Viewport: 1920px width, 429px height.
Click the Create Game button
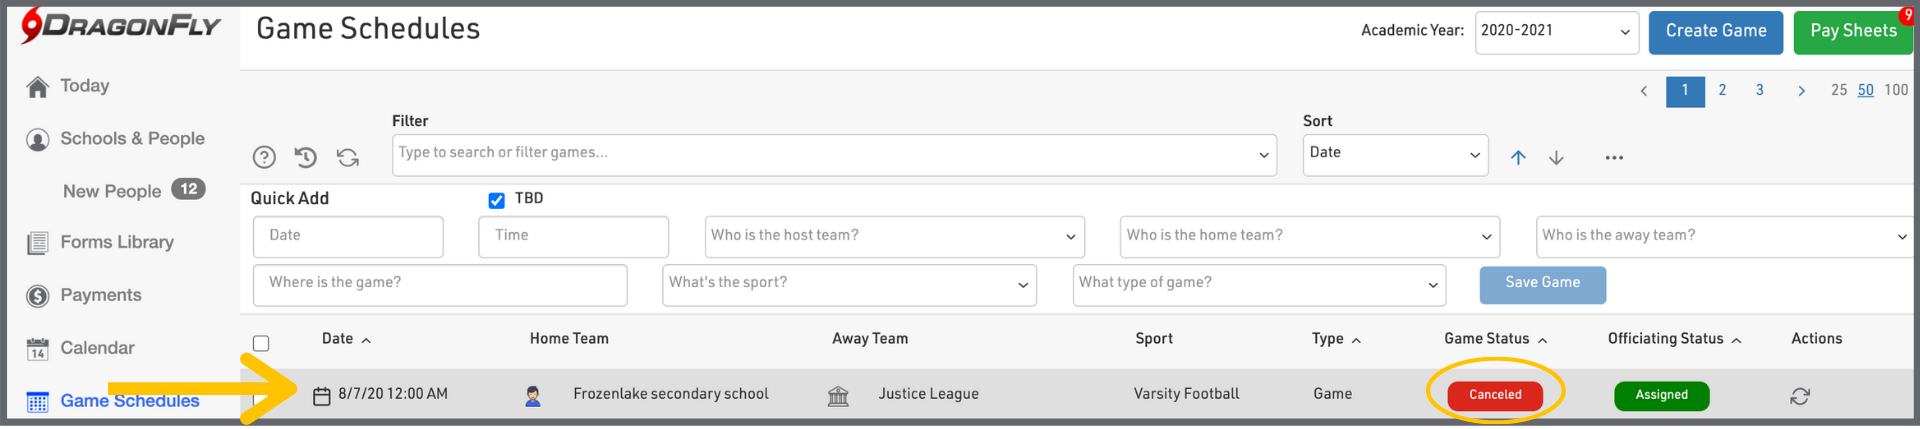[1715, 32]
